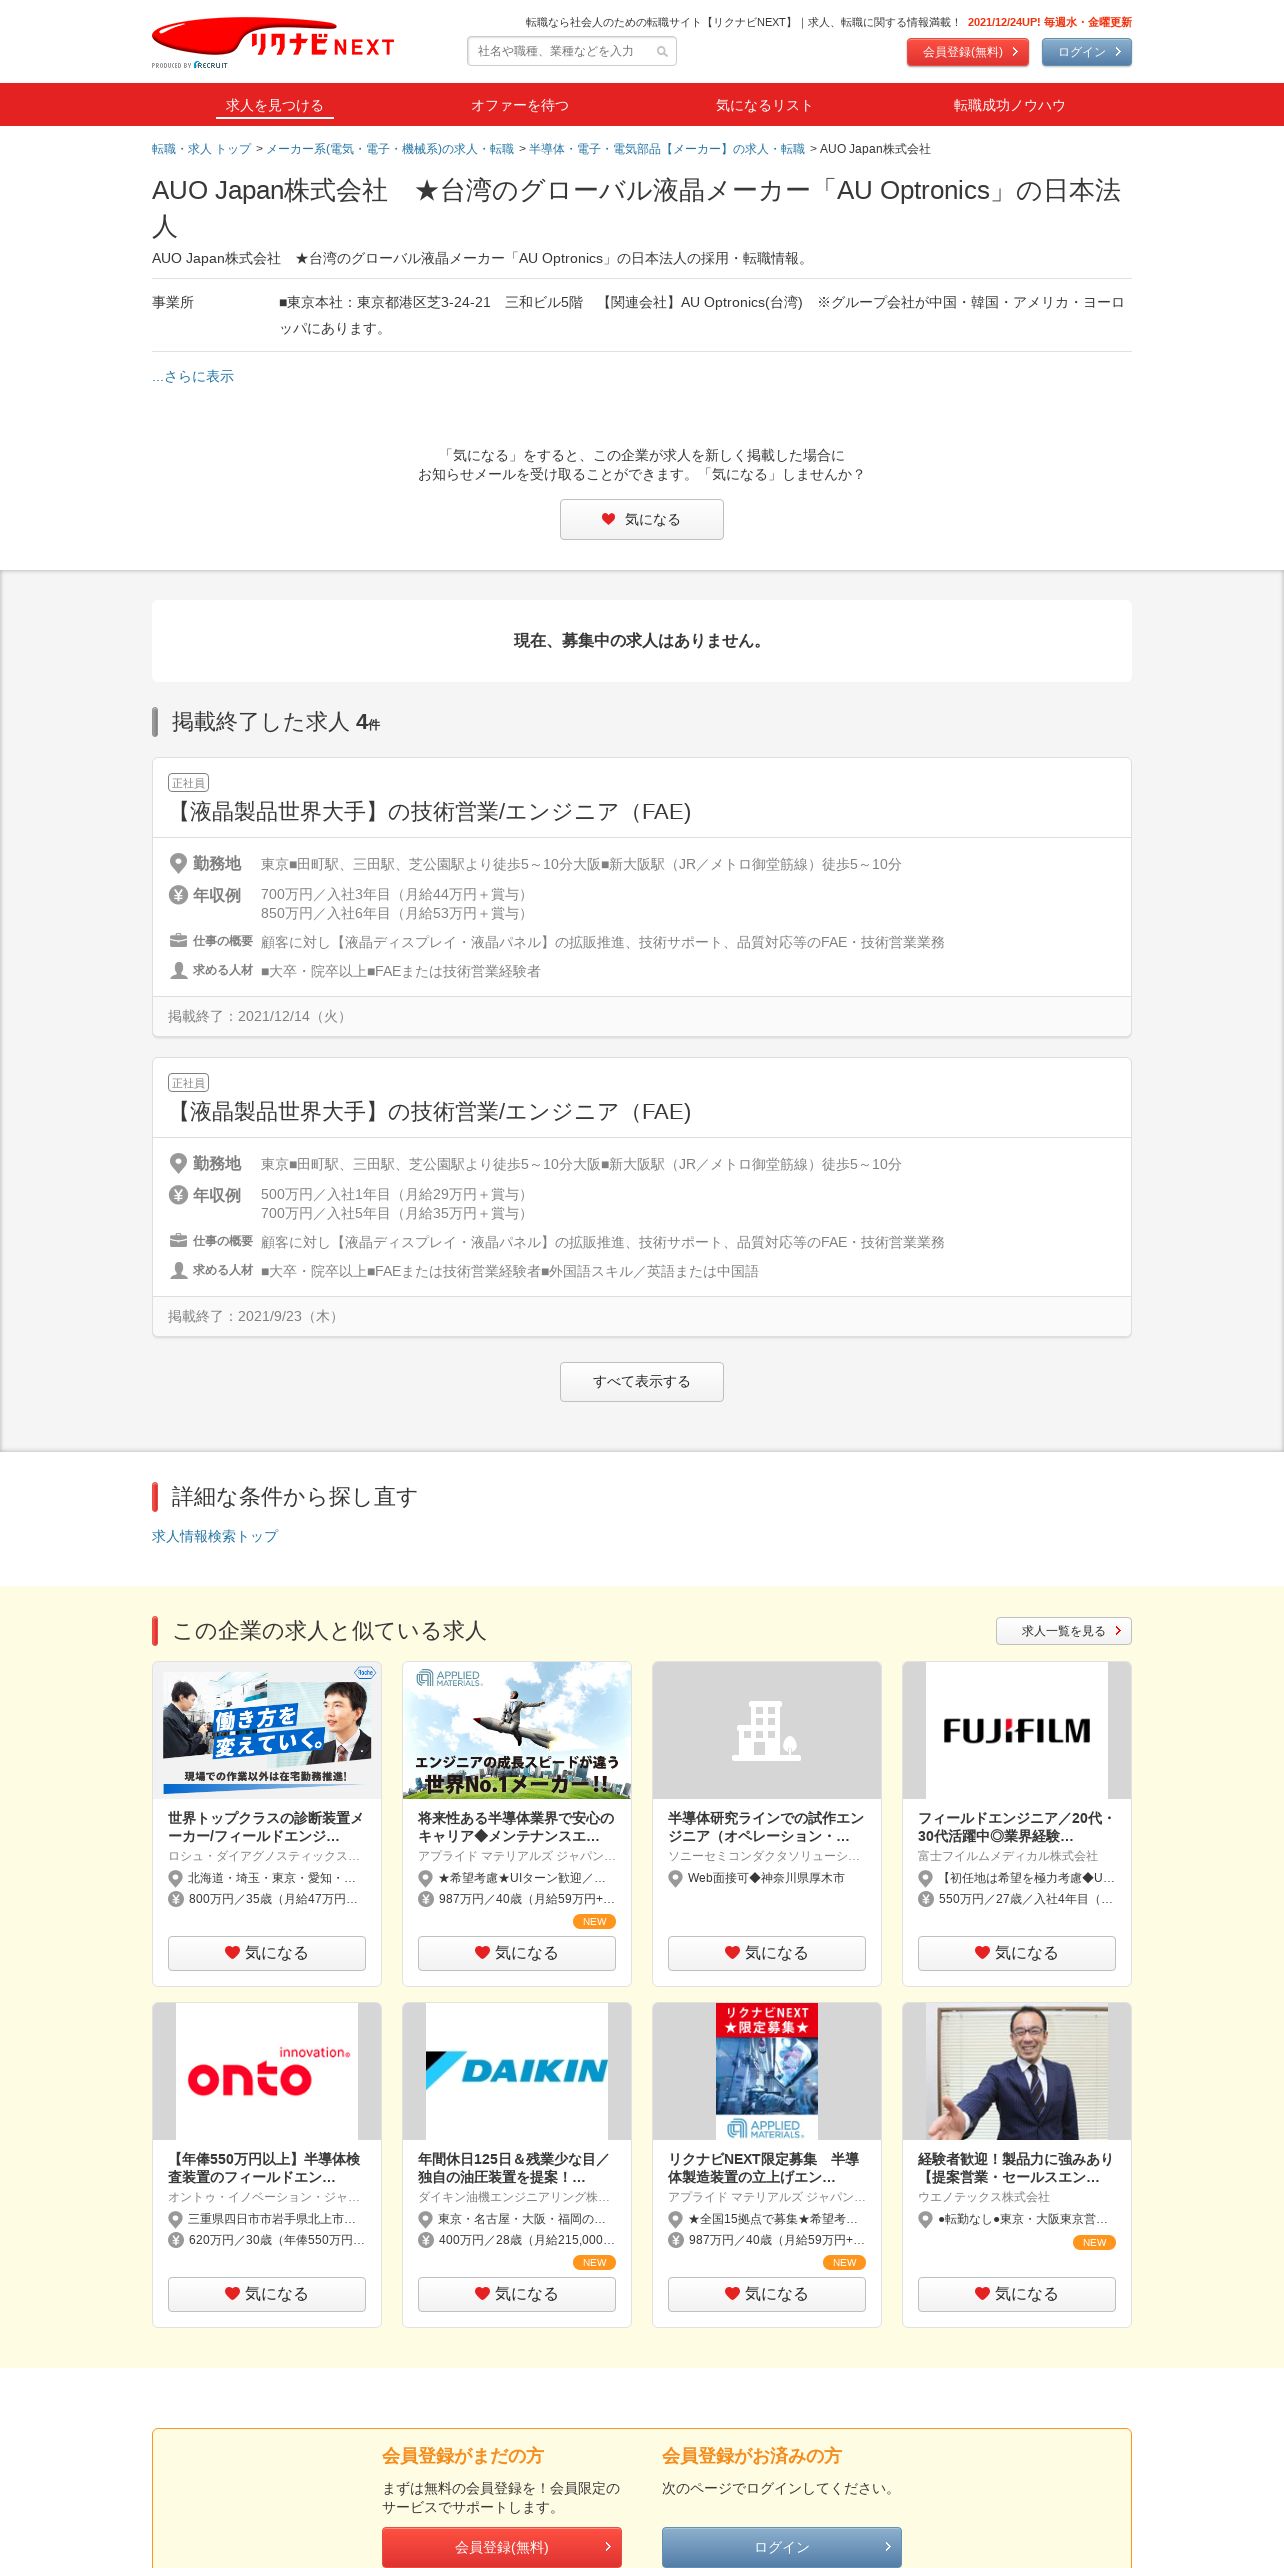This screenshot has width=1284, height=2568.
Task: Open 将来性ある半導体業界 job title
Action: pos(516,1827)
